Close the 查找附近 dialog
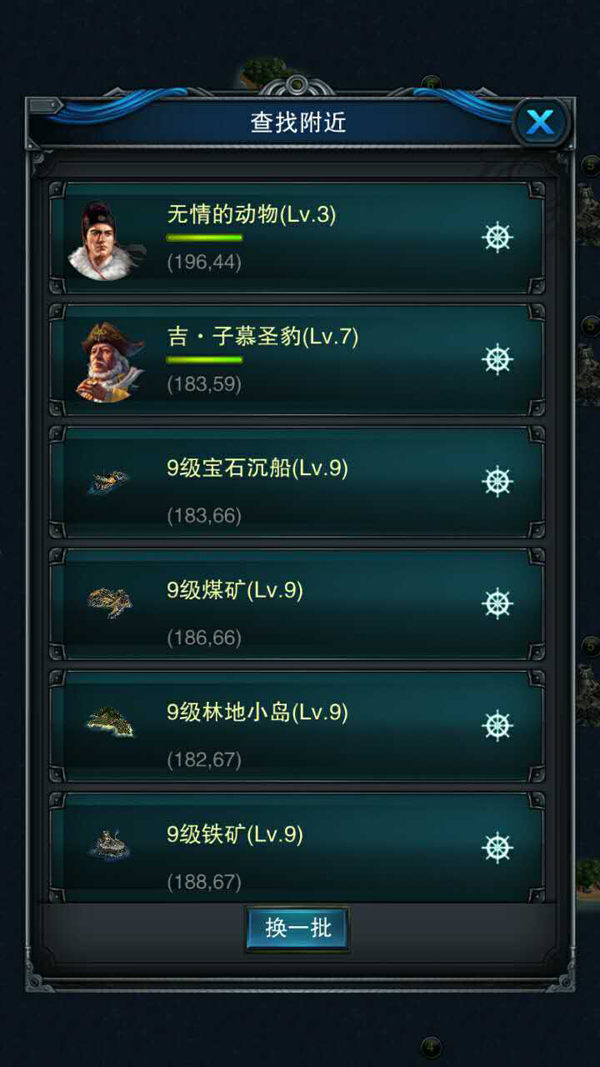Image resolution: width=600 pixels, height=1067 pixels. [x=540, y=122]
